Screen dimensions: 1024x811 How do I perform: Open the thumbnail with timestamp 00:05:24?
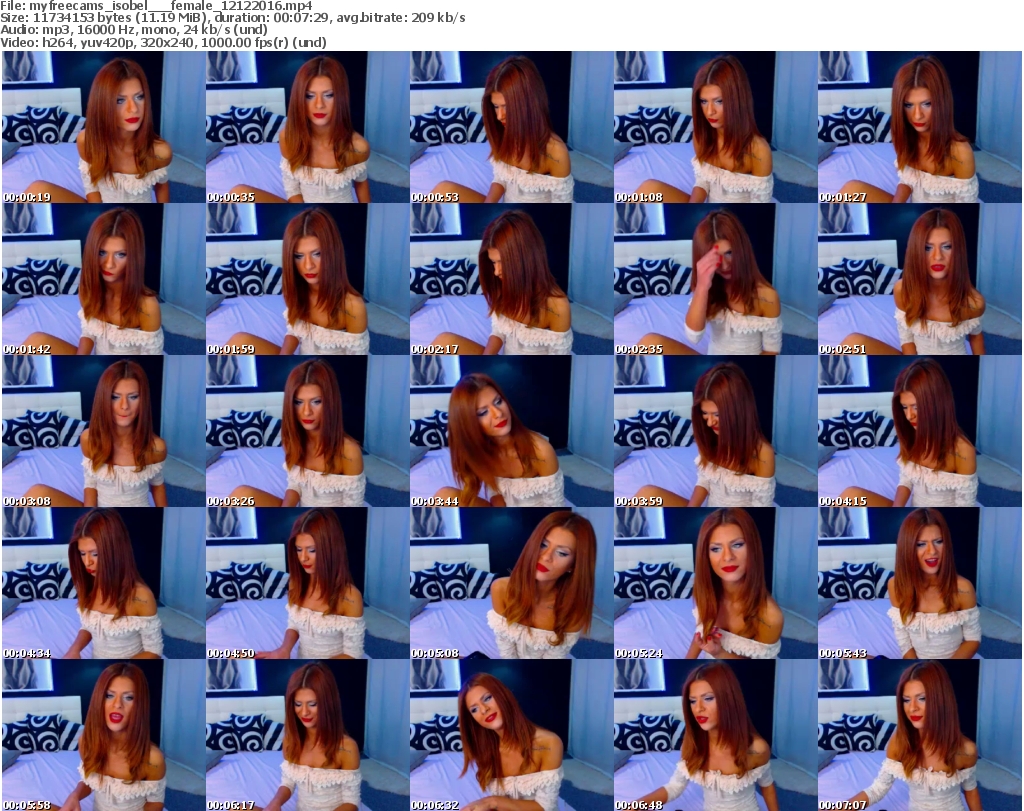[x=715, y=583]
